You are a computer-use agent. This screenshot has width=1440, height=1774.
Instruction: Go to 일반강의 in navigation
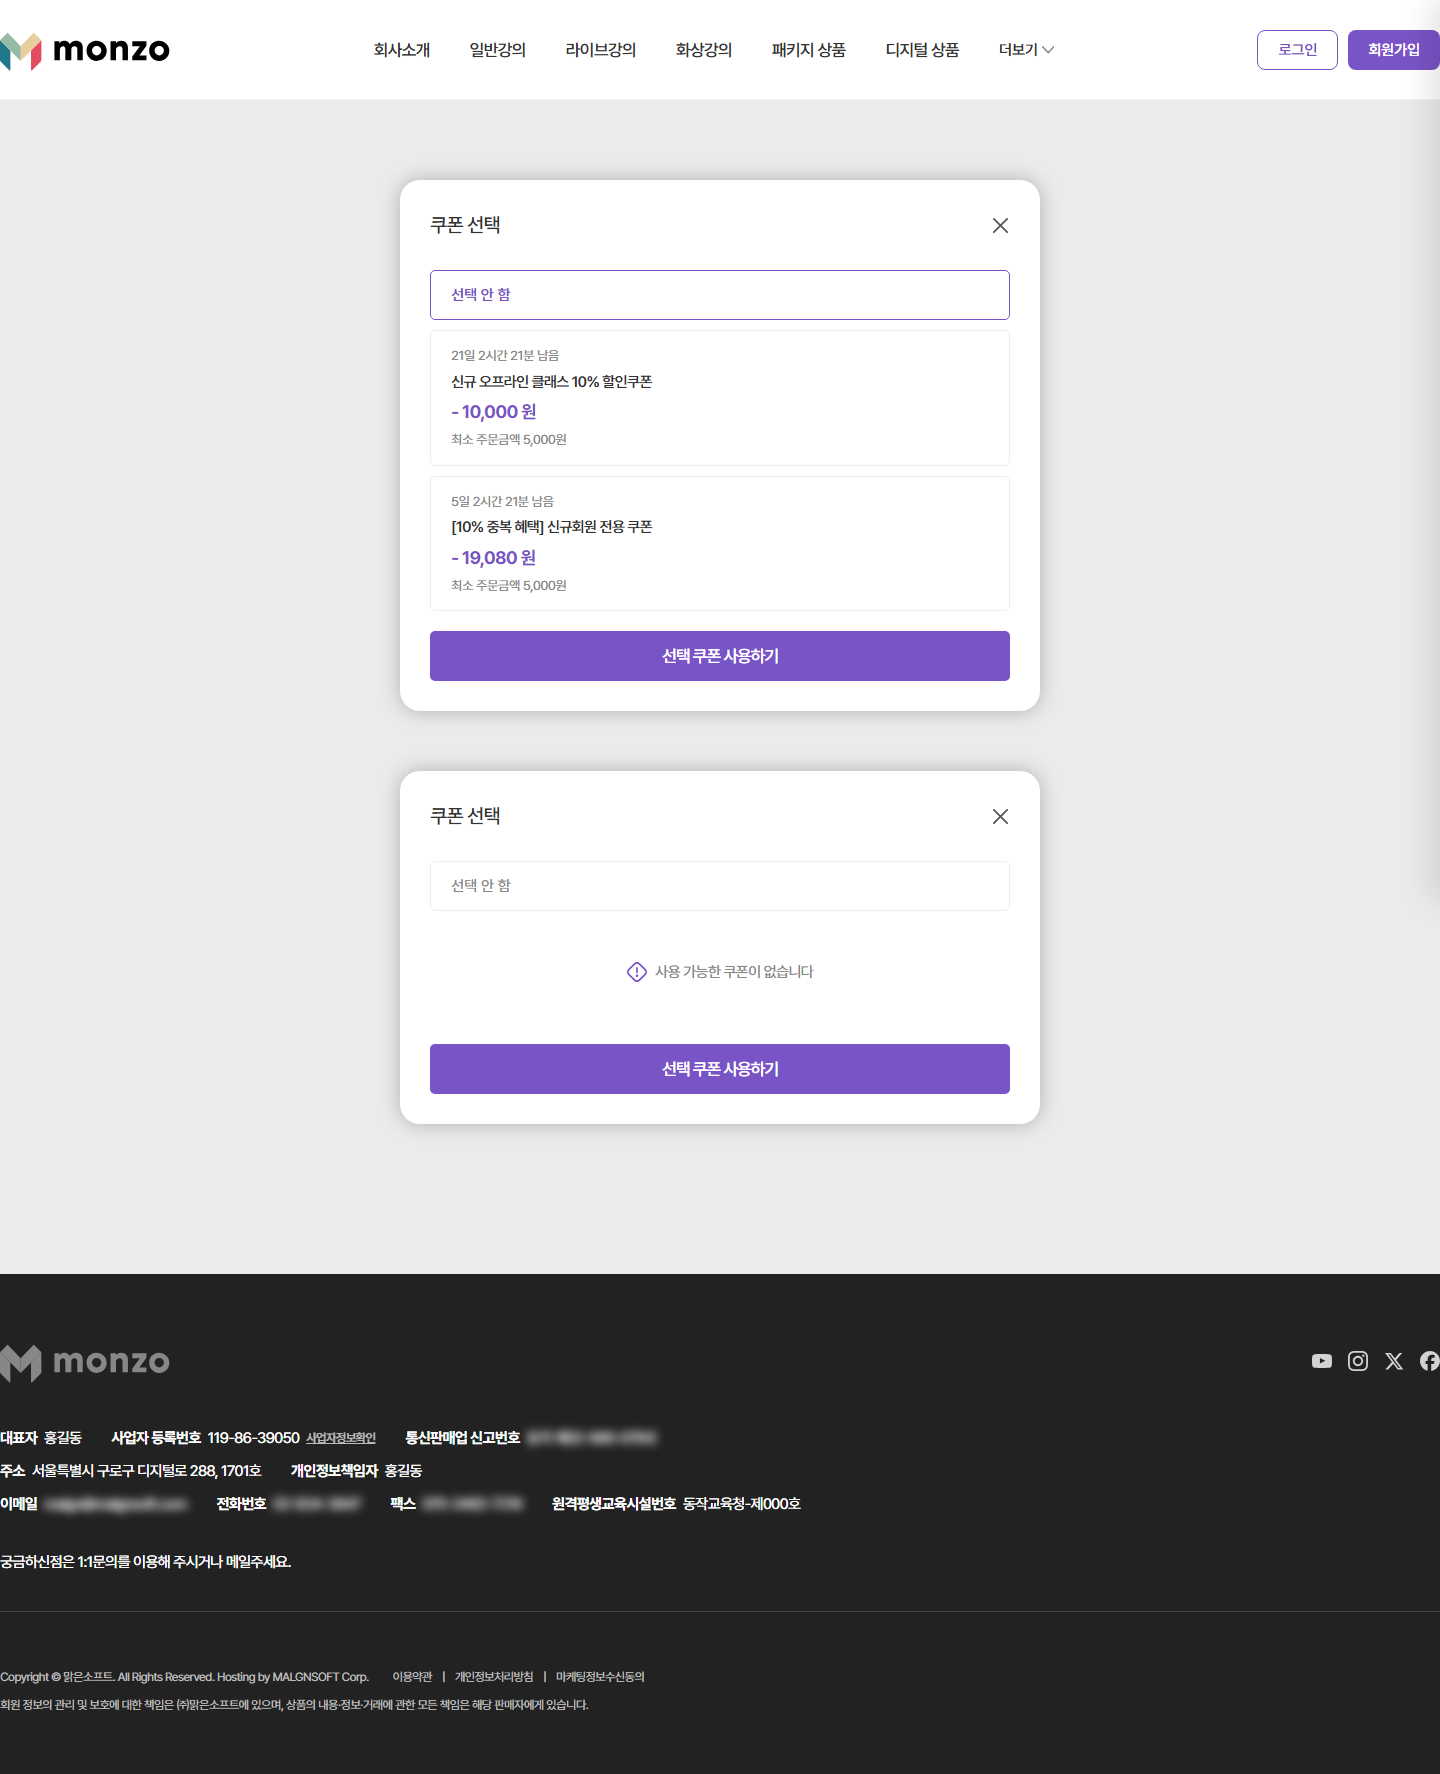[x=498, y=50]
